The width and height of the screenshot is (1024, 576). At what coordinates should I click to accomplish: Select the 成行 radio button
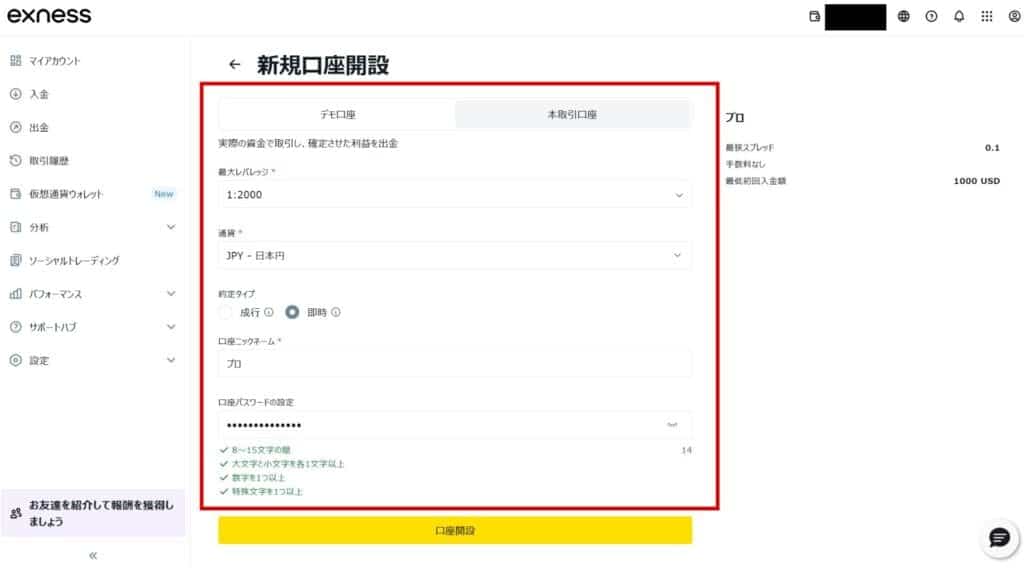pyautogui.click(x=225, y=312)
